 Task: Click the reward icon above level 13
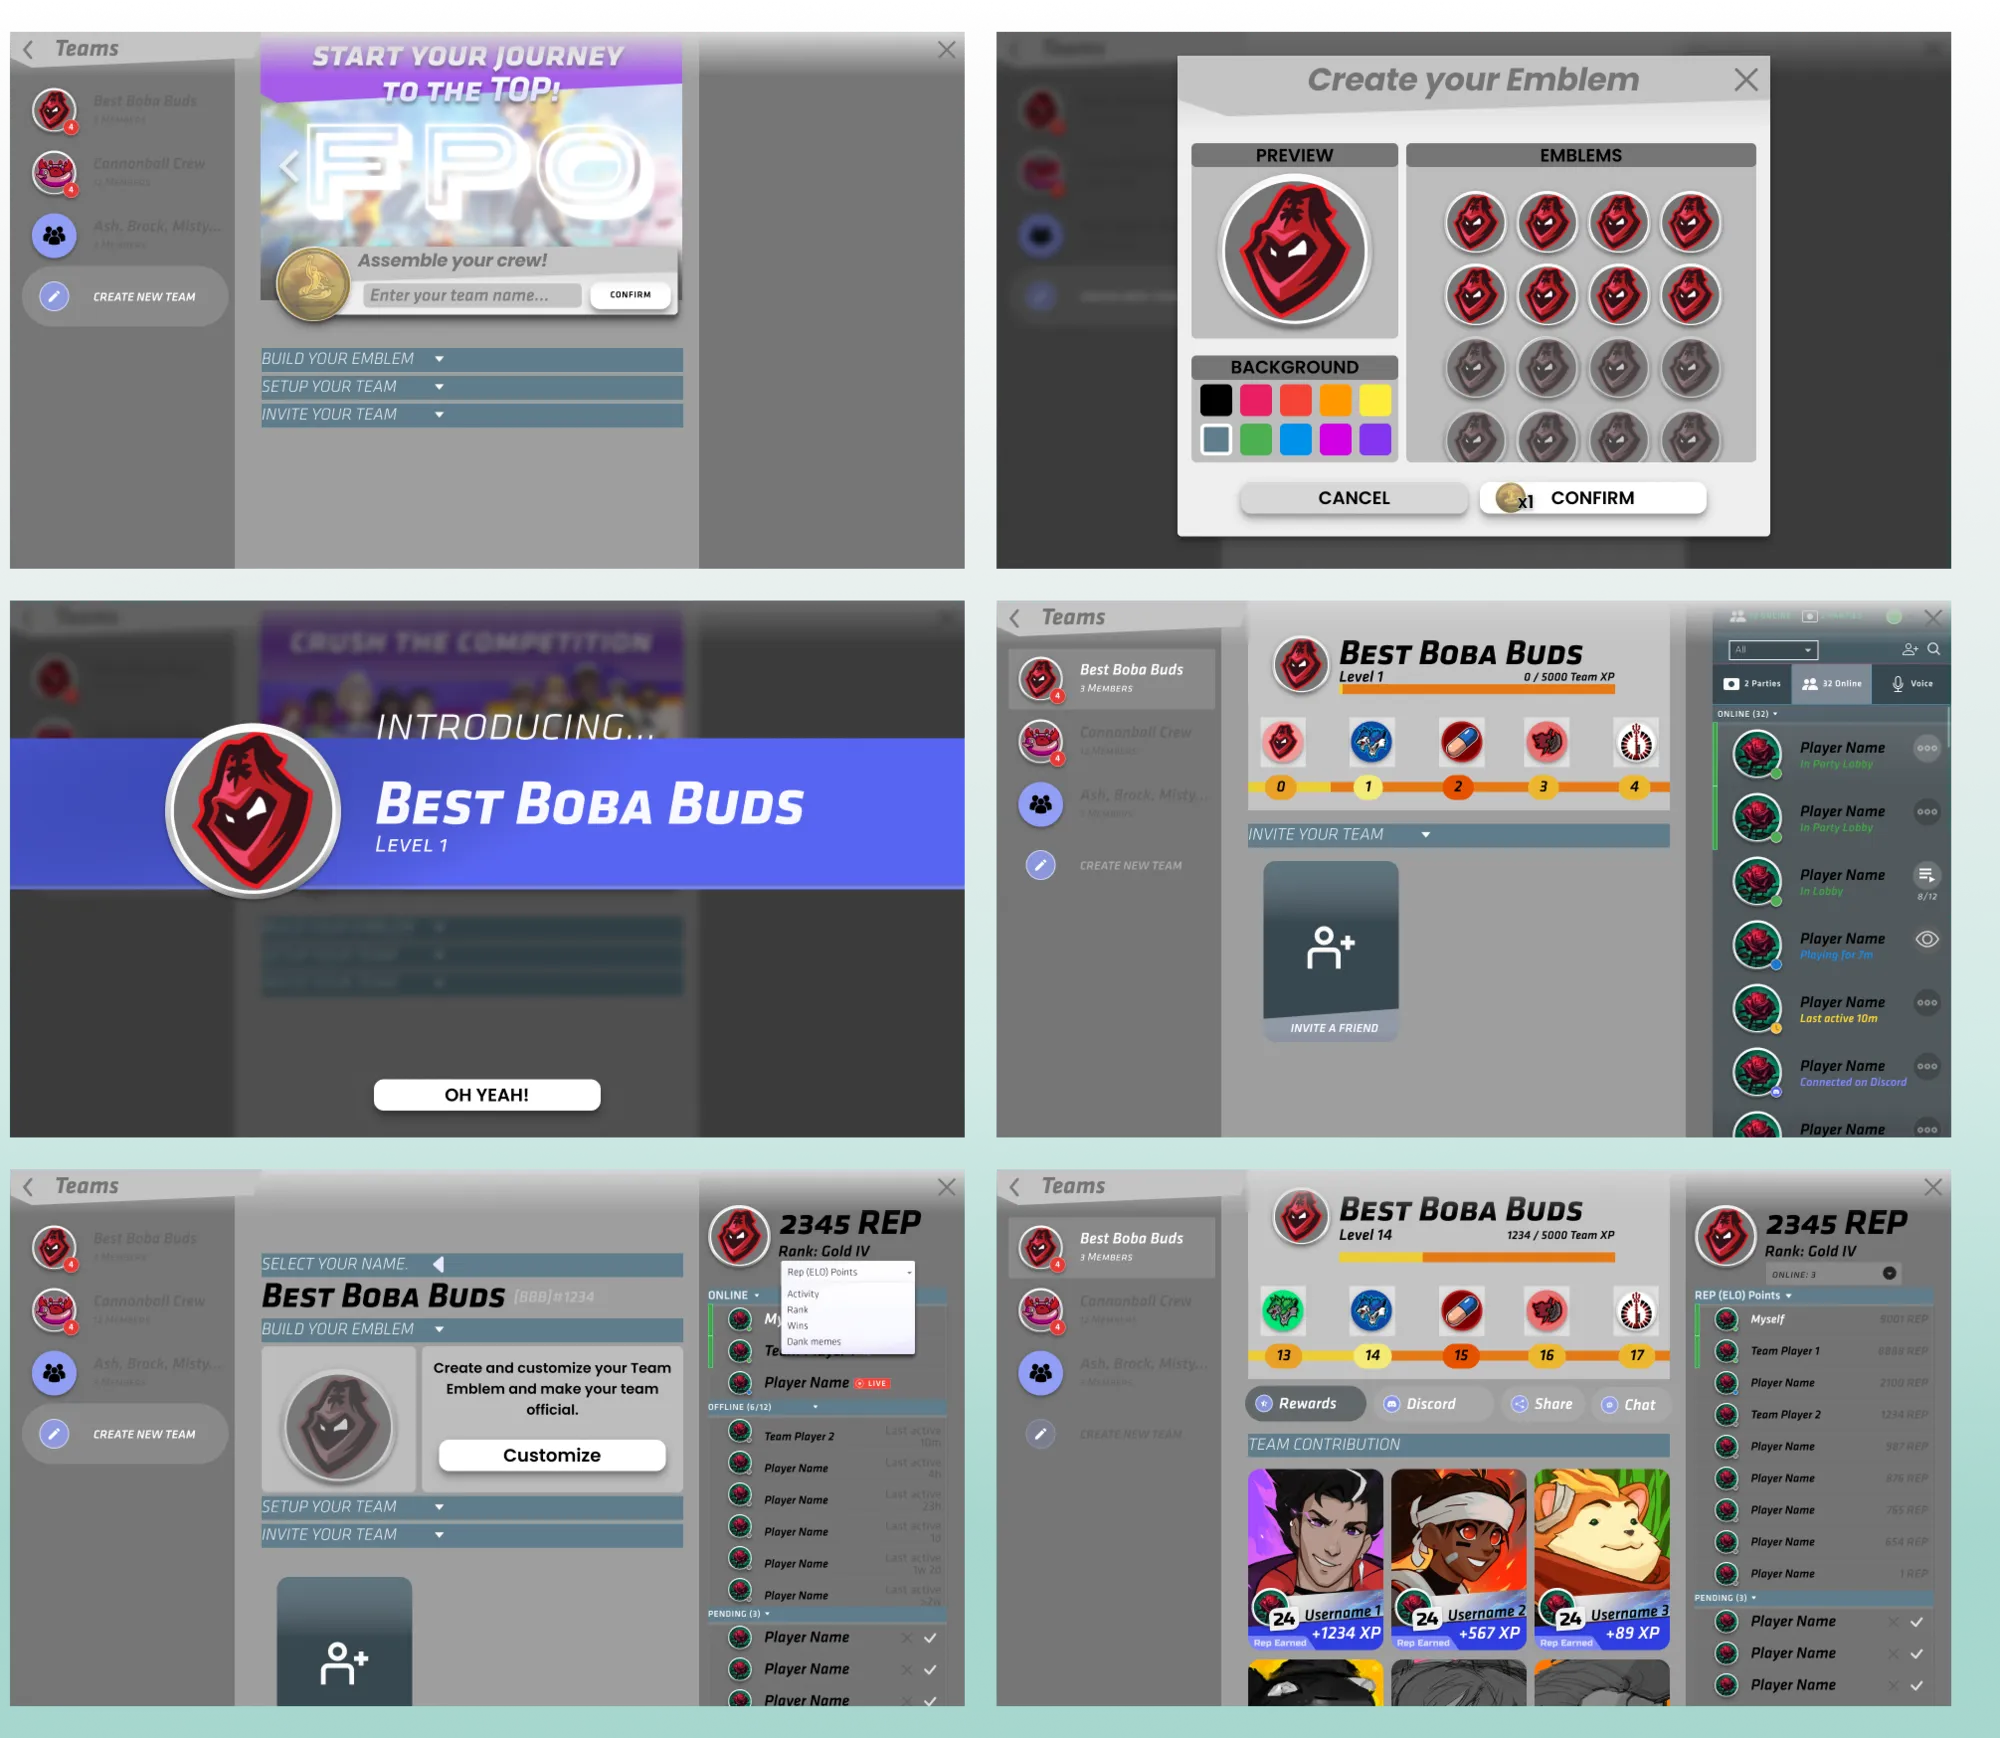click(x=1283, y=1310)
